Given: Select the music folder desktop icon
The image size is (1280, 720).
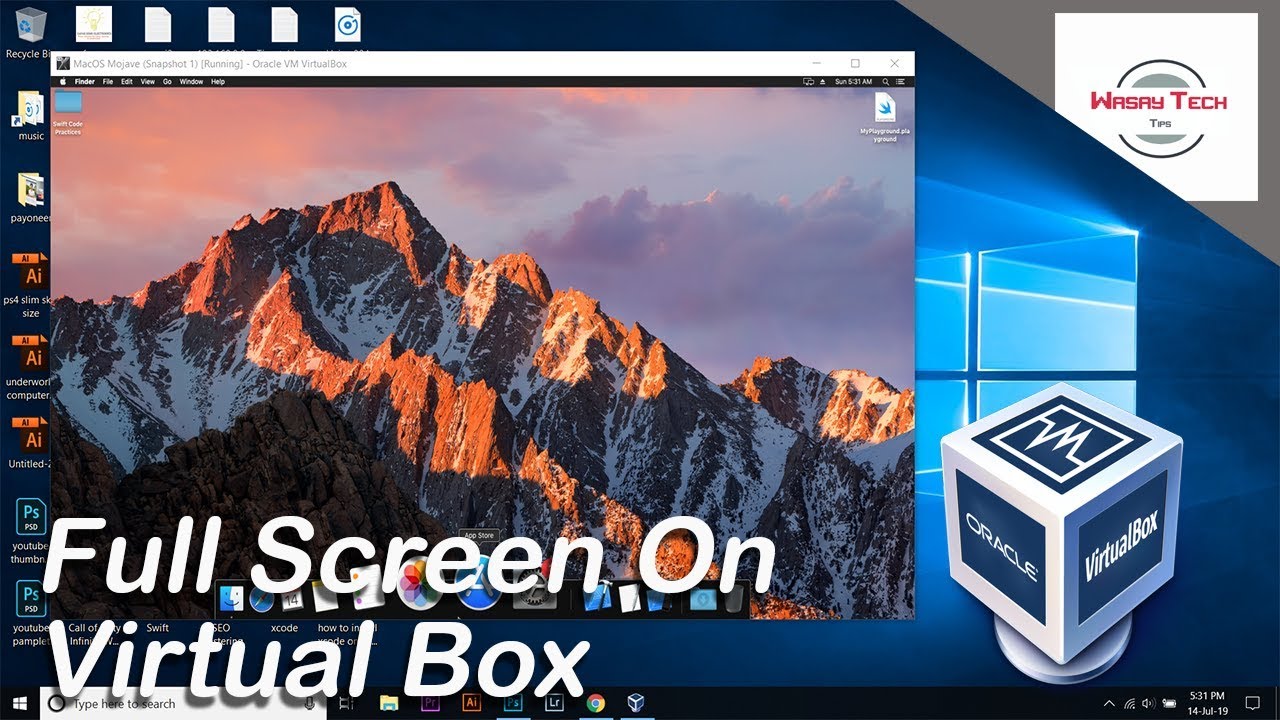Looking at the screenshot, I should 31,116.
